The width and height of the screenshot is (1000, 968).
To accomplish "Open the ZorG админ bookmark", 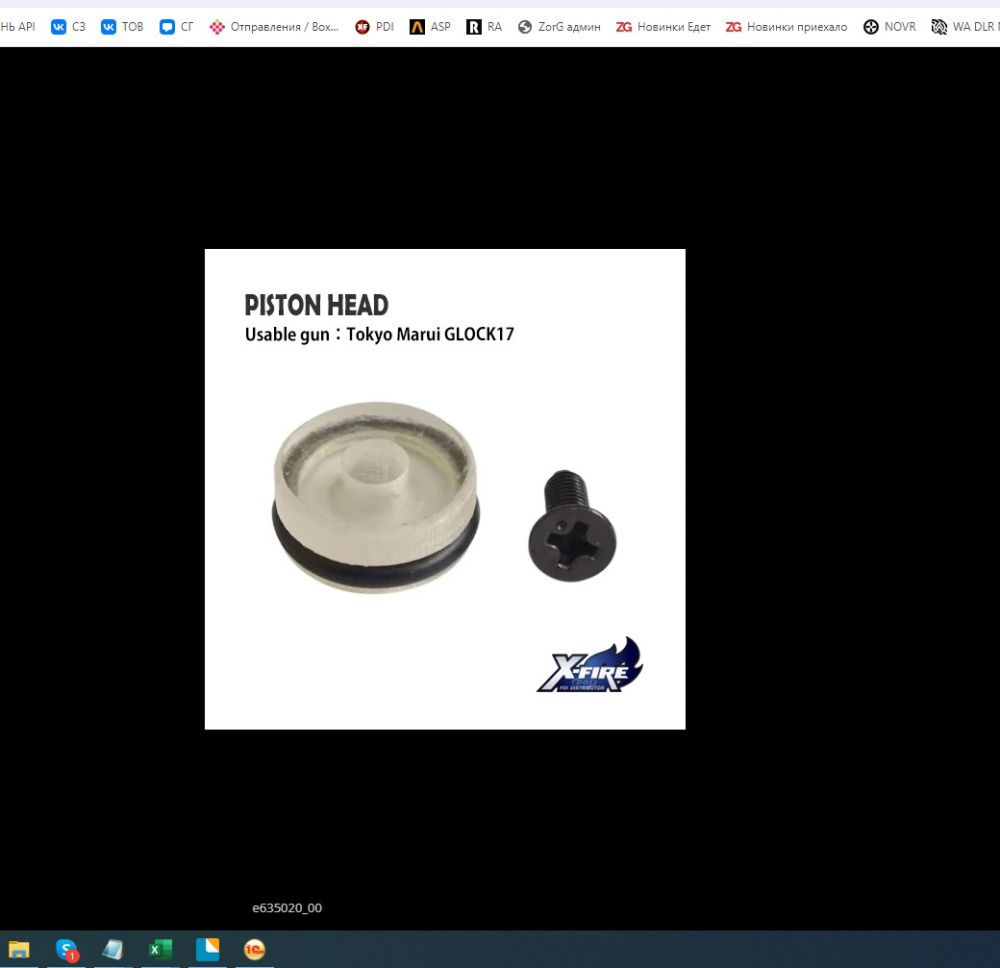I will 559,27.
